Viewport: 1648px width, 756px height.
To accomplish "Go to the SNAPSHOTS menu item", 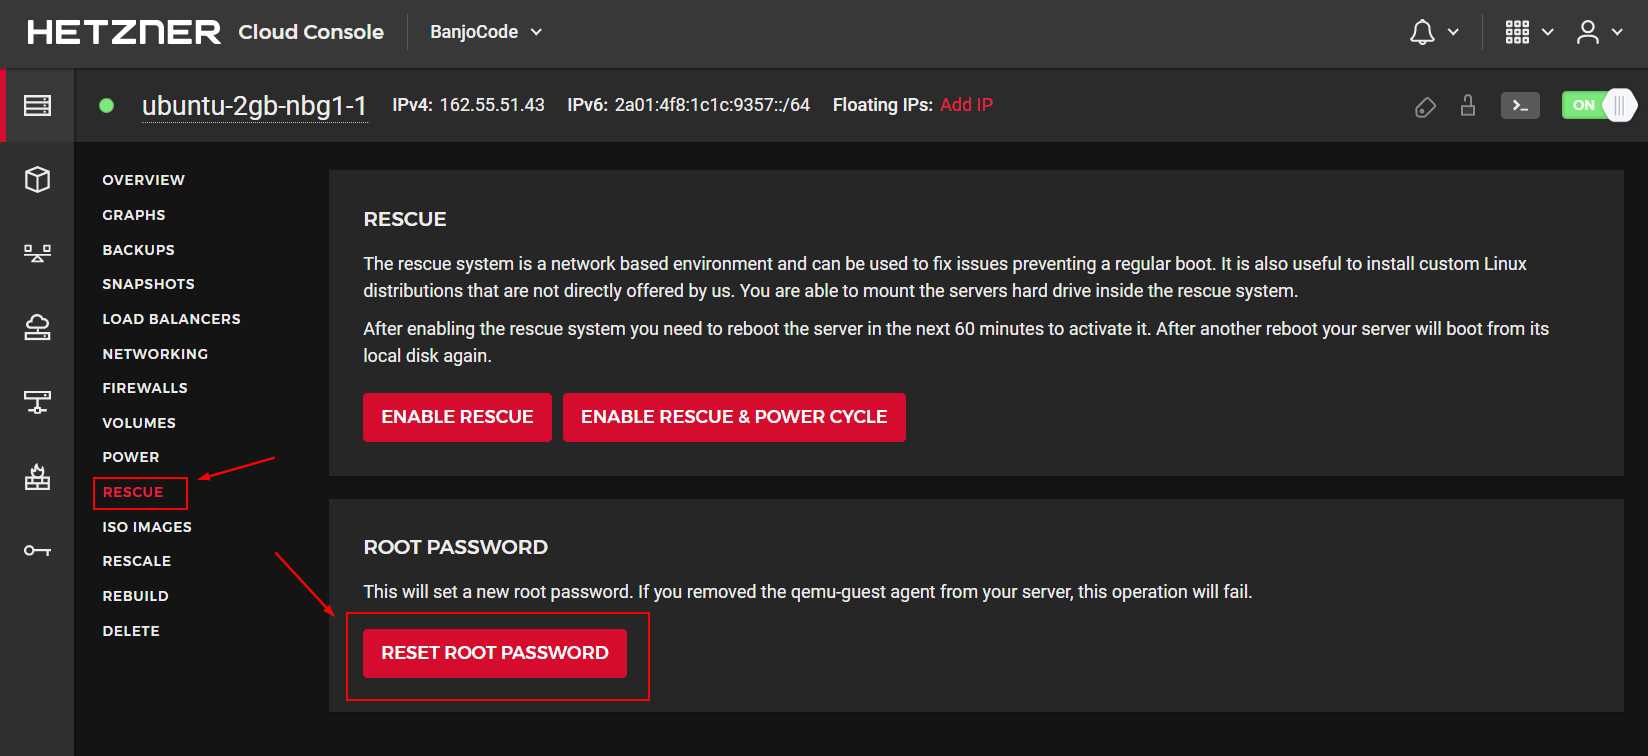I will 148,284.
